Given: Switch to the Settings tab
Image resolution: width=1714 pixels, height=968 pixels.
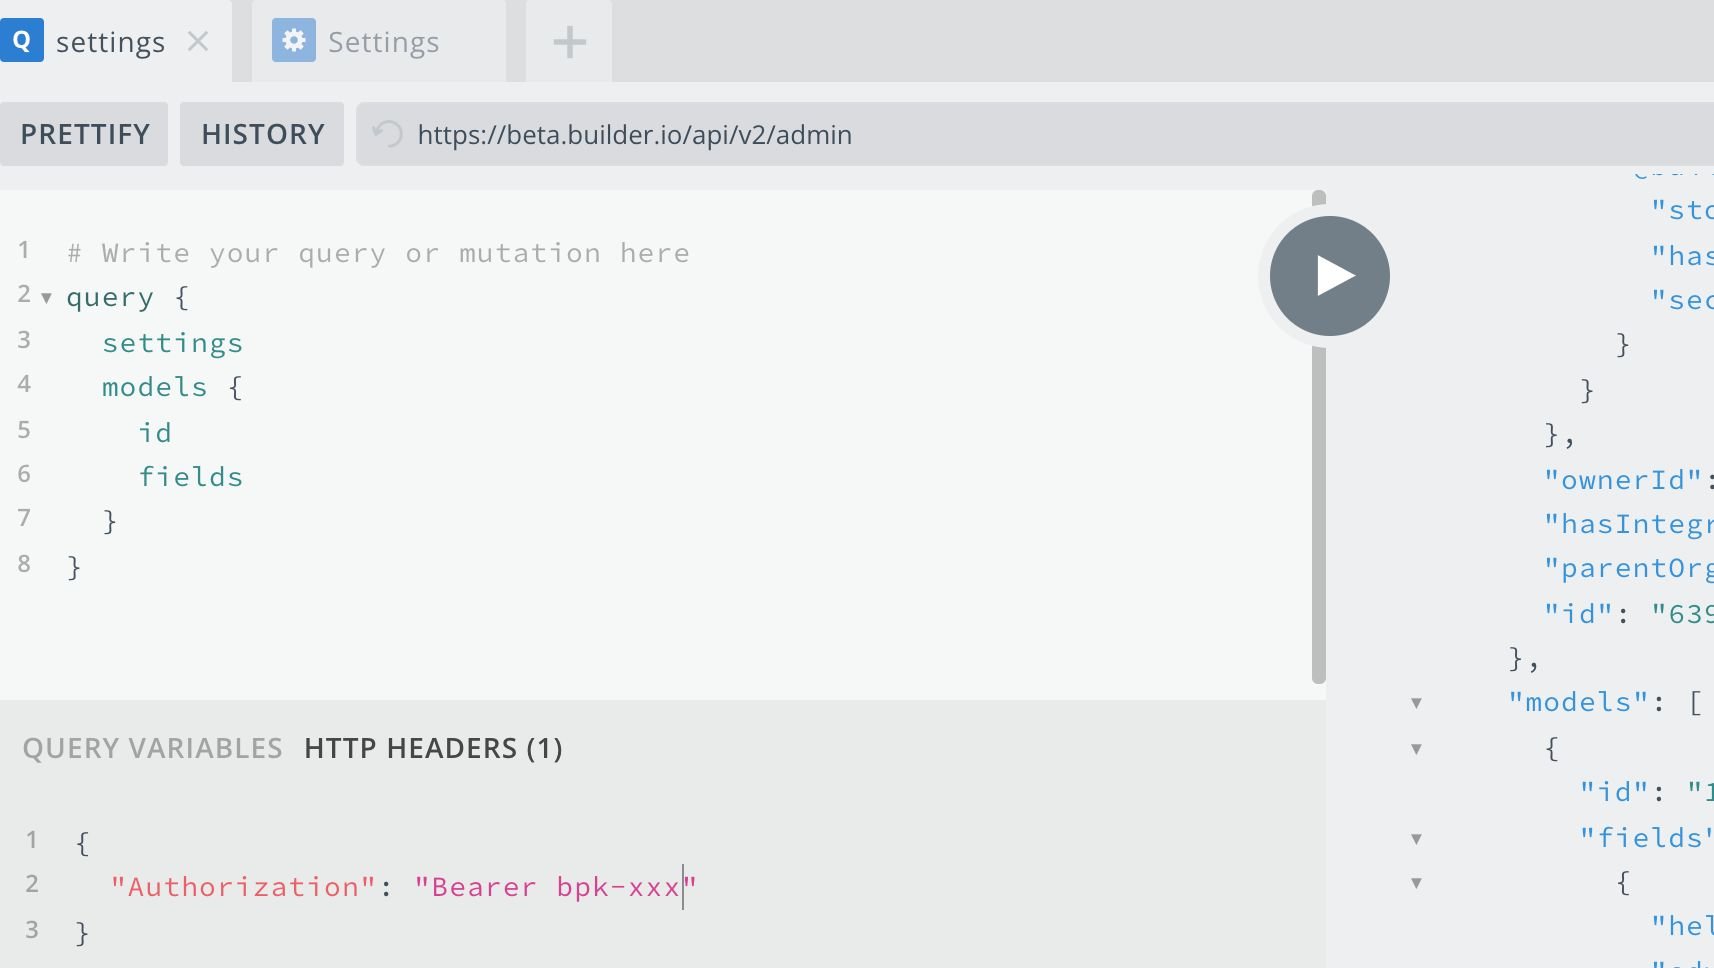Looking at the screenshot, I should coord(383,42).
